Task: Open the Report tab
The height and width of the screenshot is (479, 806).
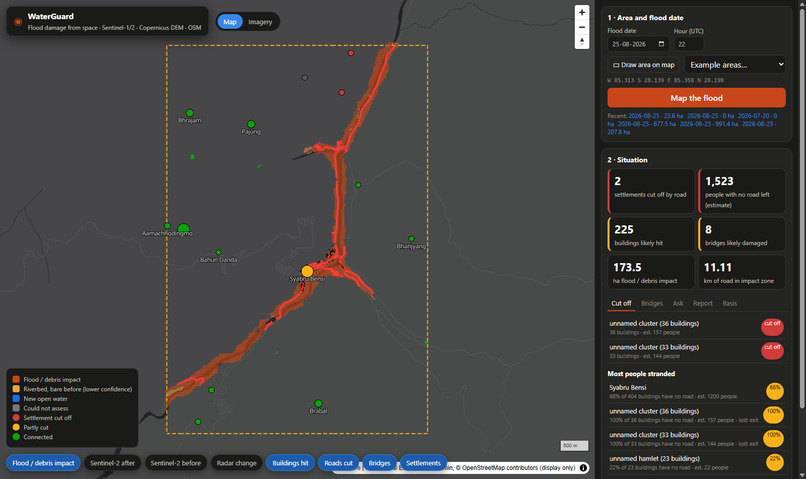Action: tap(703, 303)
